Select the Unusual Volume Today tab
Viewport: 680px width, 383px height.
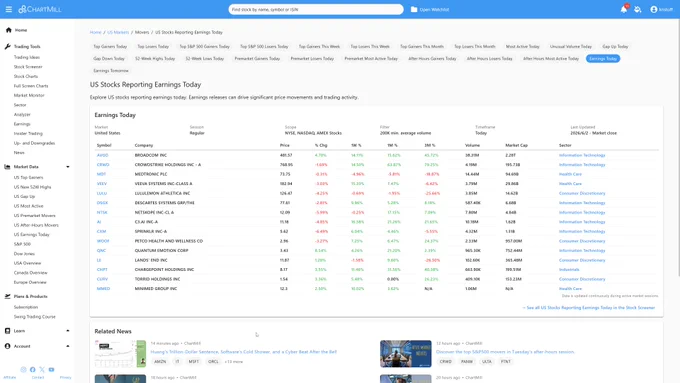click(x=571, y=46)
